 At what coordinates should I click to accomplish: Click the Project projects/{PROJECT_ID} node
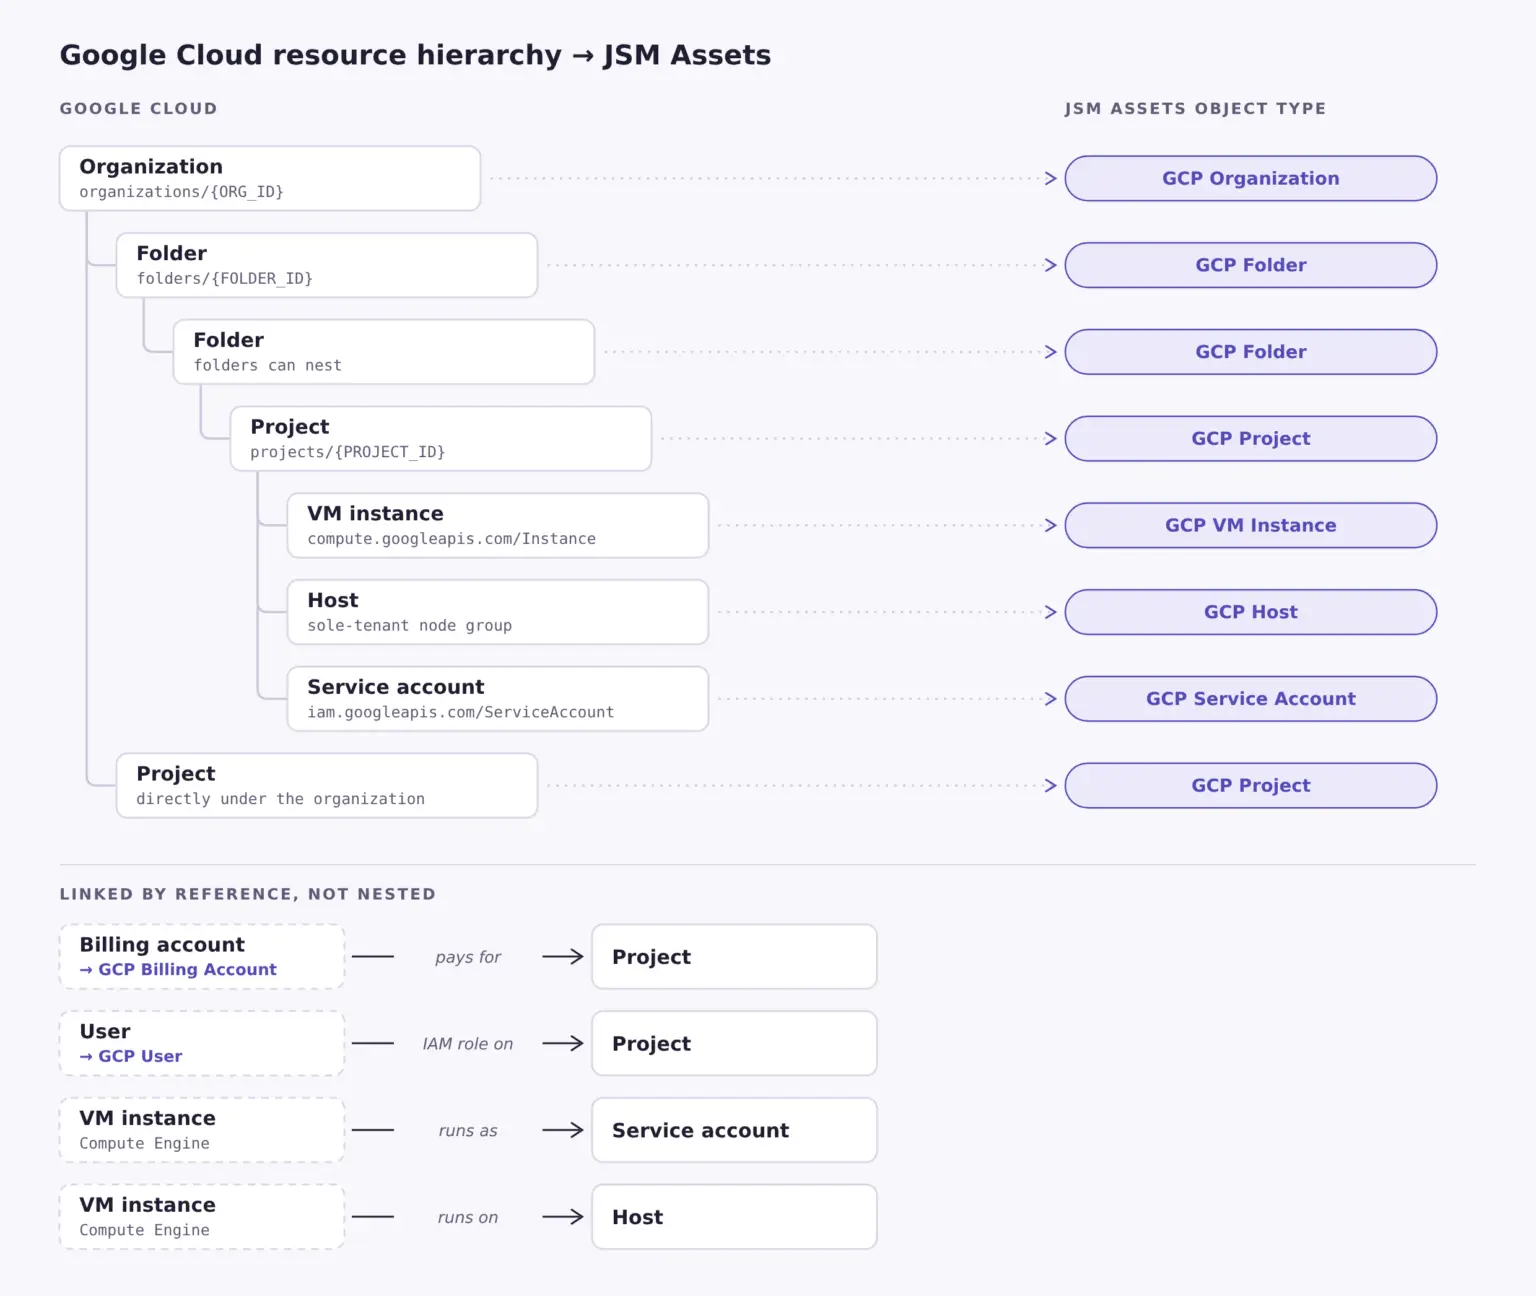(441, 438)
